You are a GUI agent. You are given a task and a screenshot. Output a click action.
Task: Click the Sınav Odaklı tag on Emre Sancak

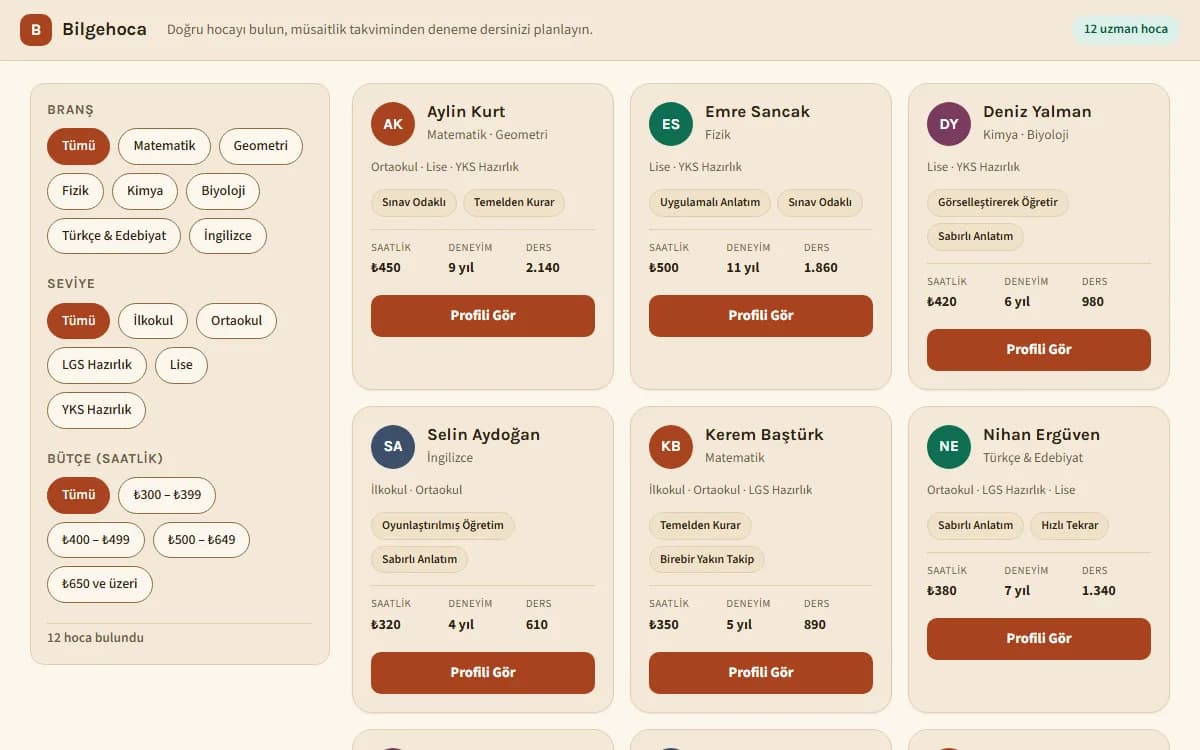click(x=820, y=202)
